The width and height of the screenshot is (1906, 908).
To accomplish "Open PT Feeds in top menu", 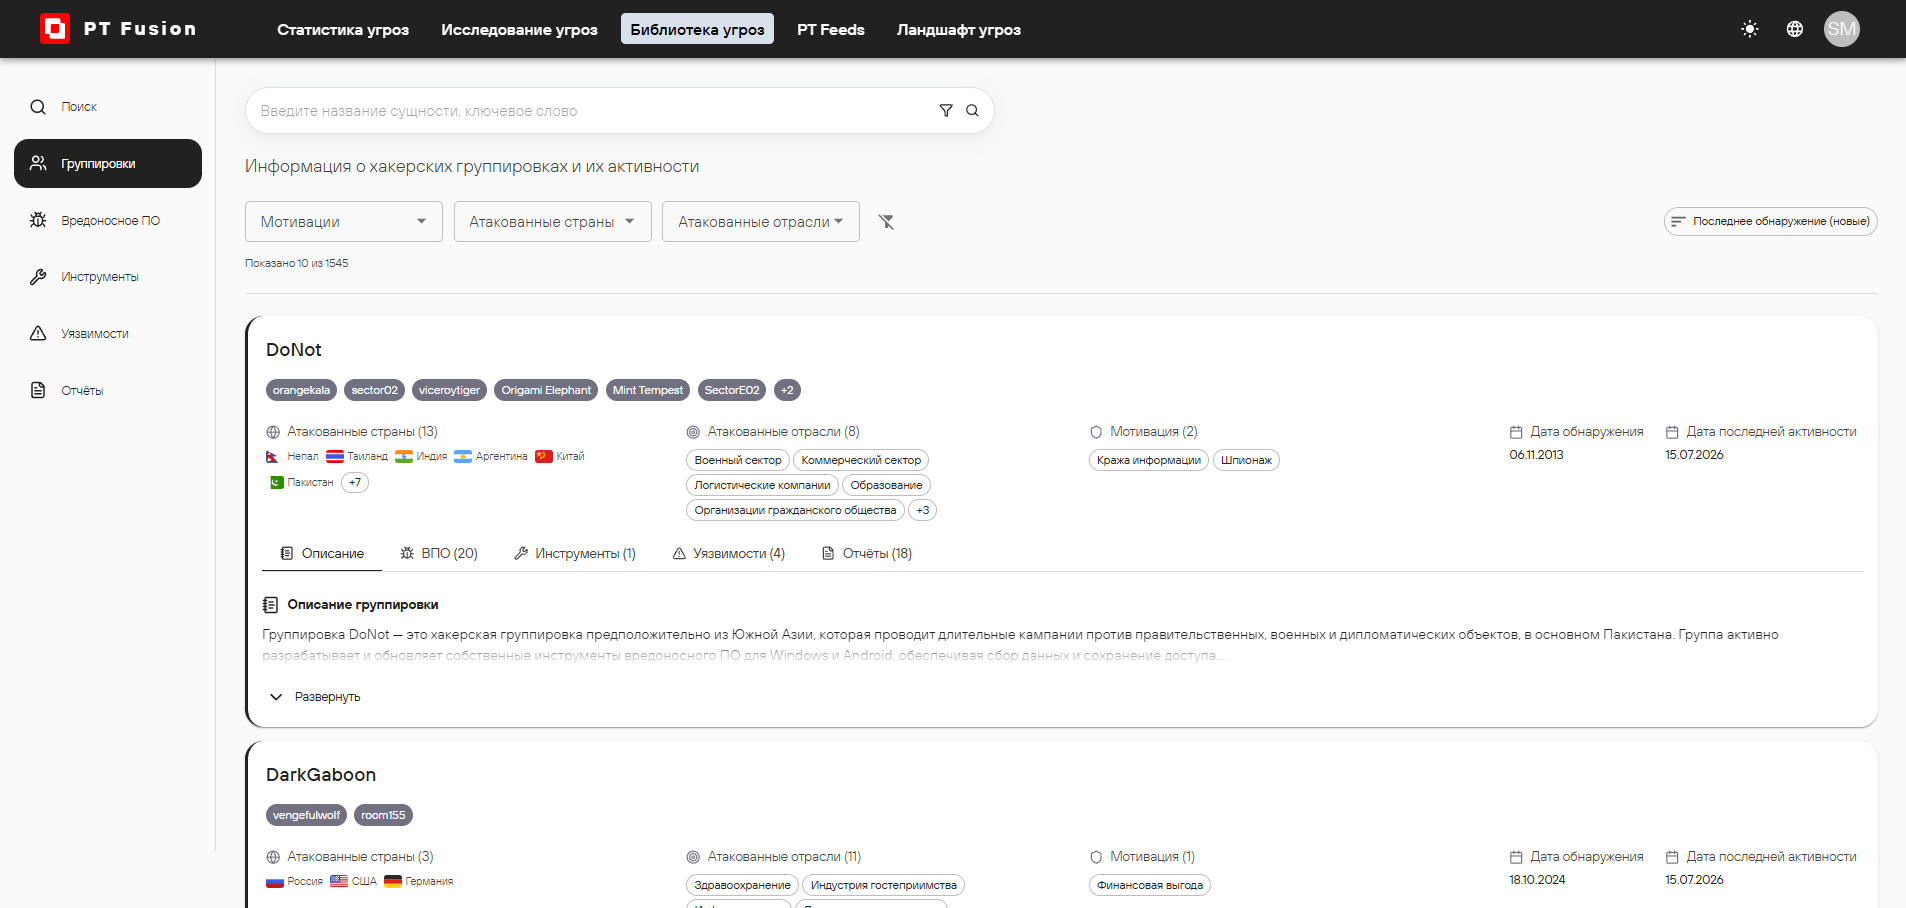I will [x=831, y=29].
